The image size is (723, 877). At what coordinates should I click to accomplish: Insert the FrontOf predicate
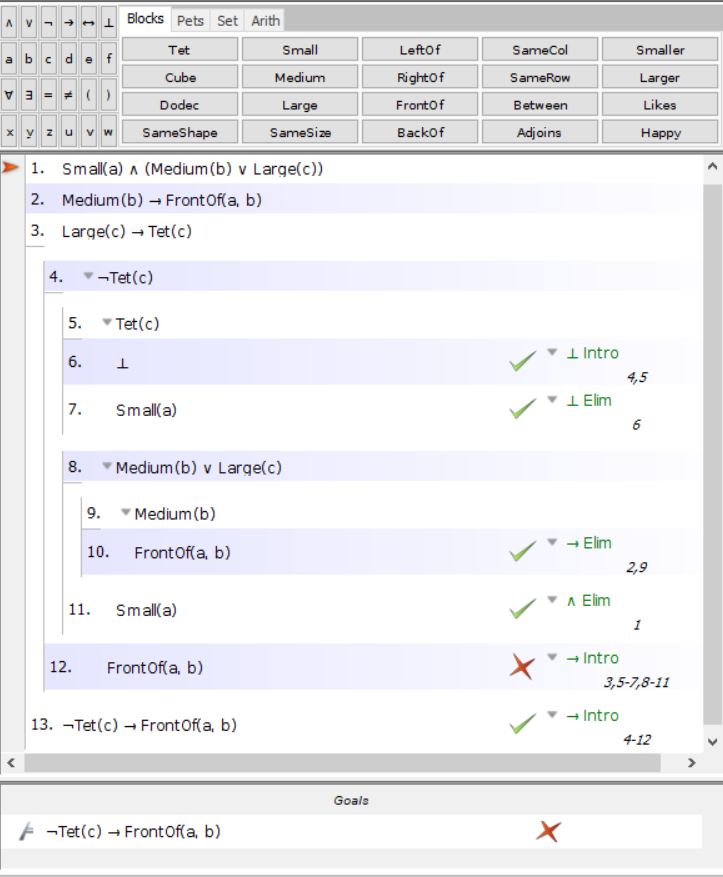tap(420, 105)
